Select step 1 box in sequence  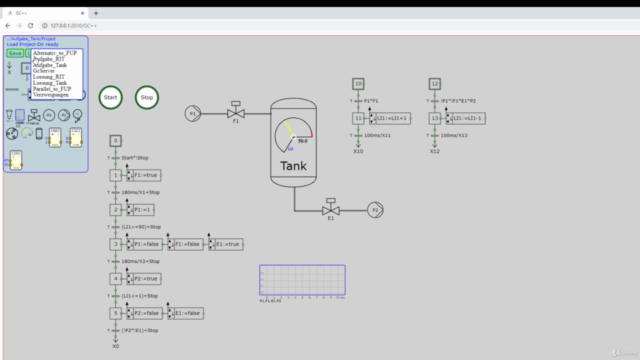(x=116, y=175)
